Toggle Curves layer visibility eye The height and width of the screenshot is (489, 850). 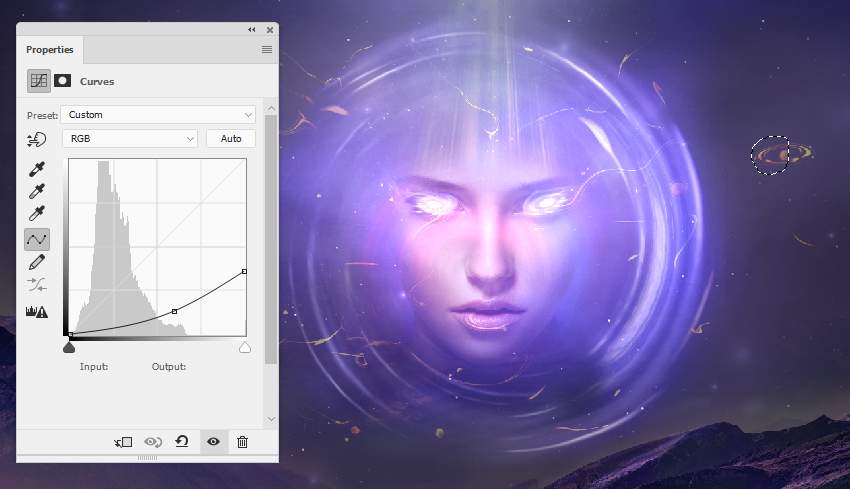pos(213,441)
